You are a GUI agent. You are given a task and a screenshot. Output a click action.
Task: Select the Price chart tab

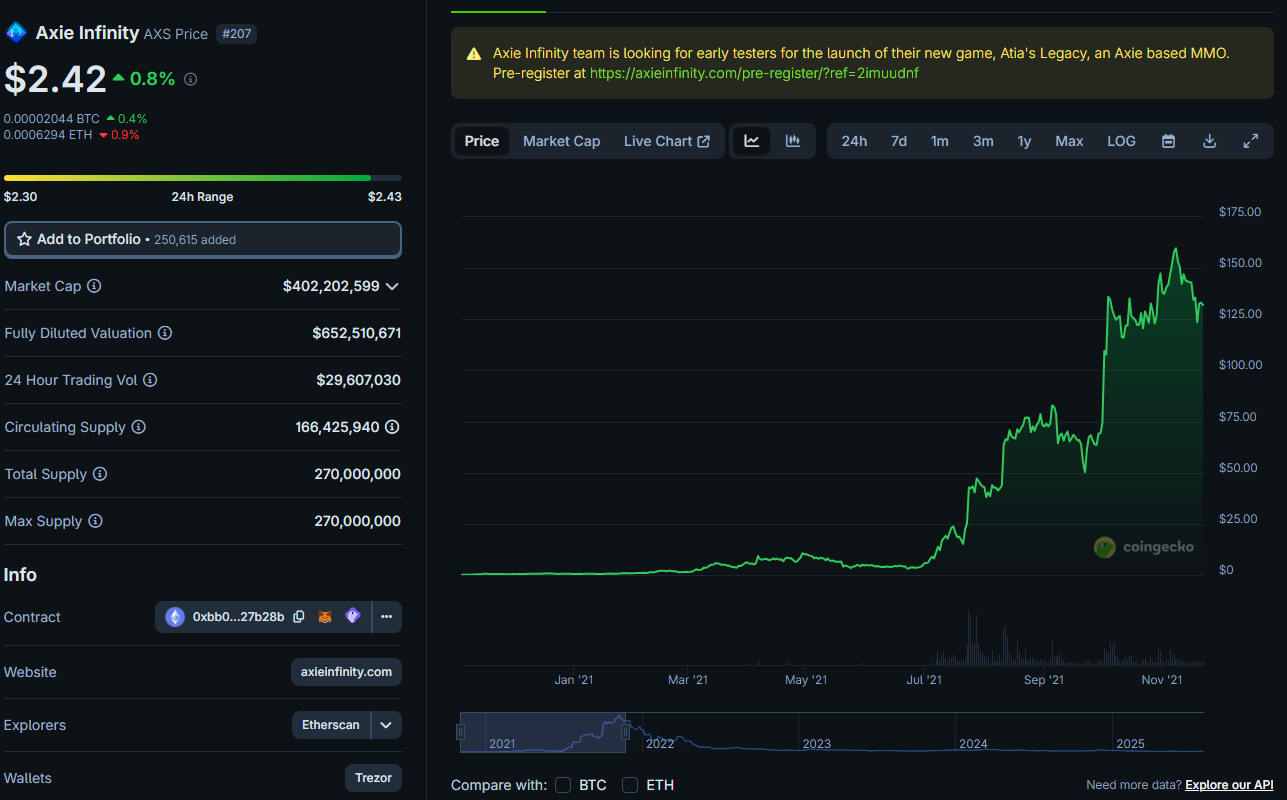(x=482, y=141)
